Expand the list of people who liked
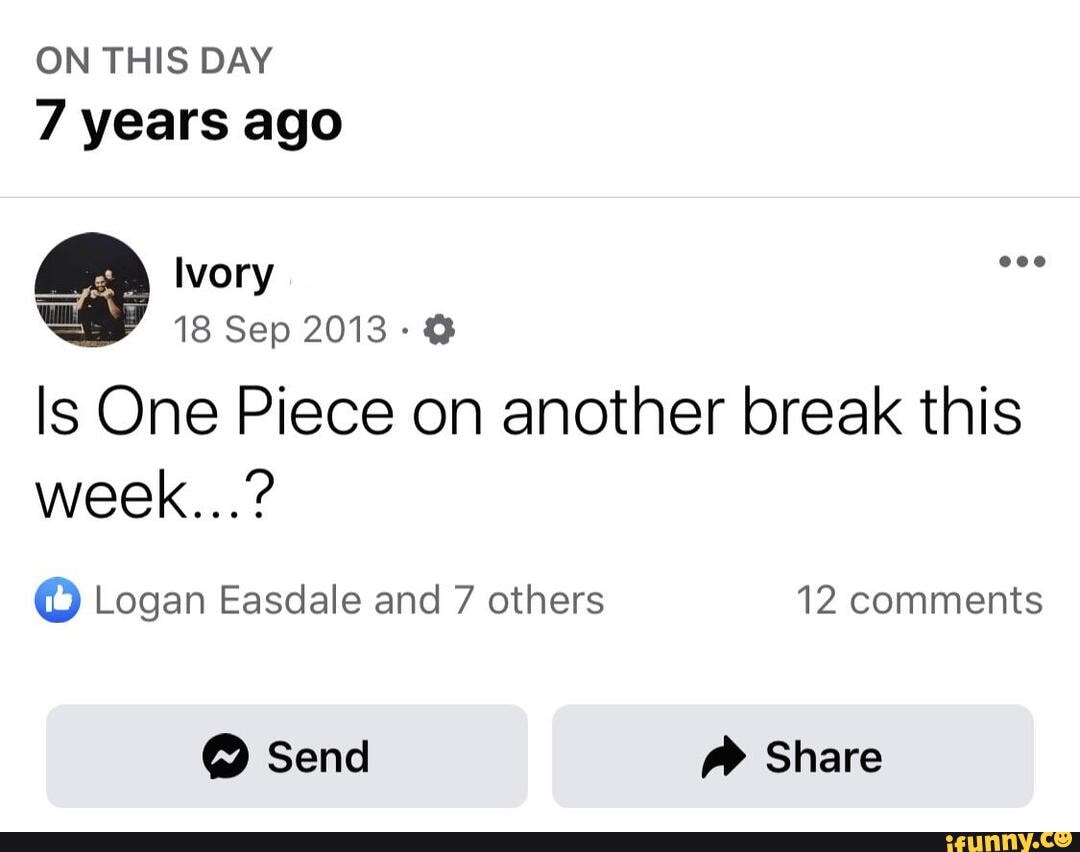Screen dimensions: 1080x852 [348, 598]
